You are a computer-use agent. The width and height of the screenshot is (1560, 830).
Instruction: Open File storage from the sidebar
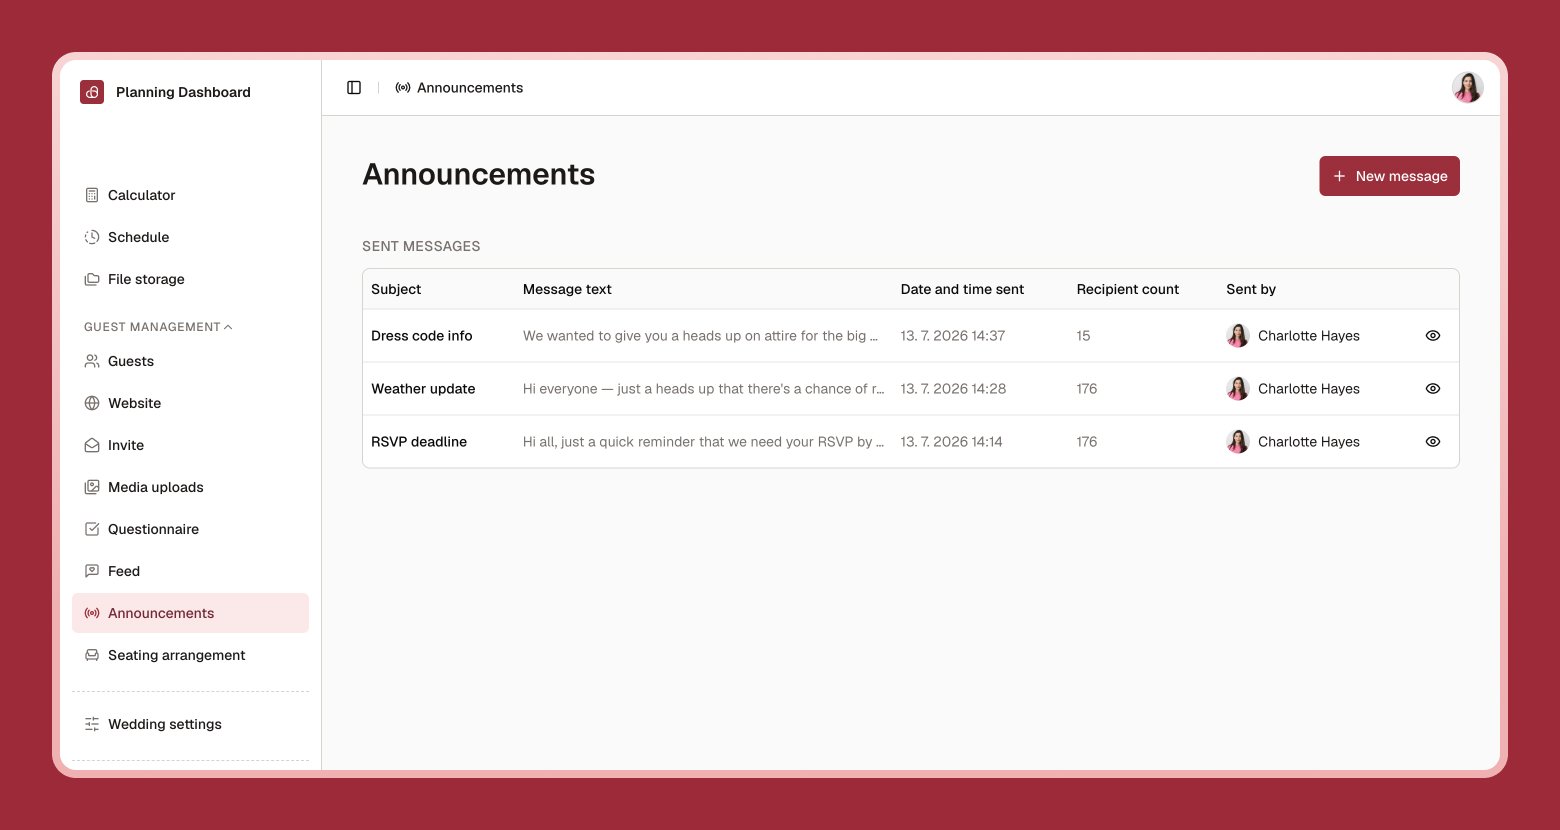click(x=190, y=279)
